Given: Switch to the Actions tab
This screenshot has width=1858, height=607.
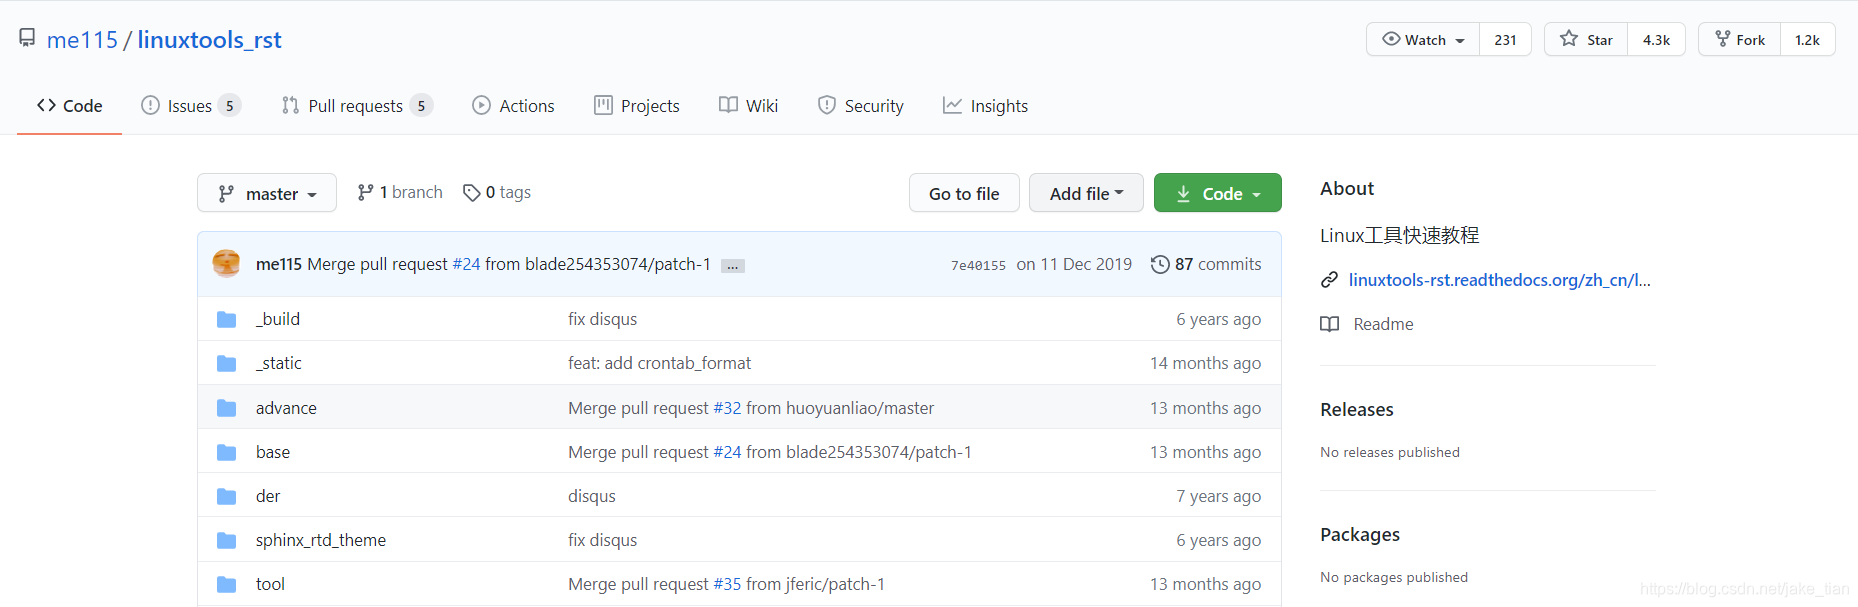Looking at the screenshot, I should coord(513,106).
